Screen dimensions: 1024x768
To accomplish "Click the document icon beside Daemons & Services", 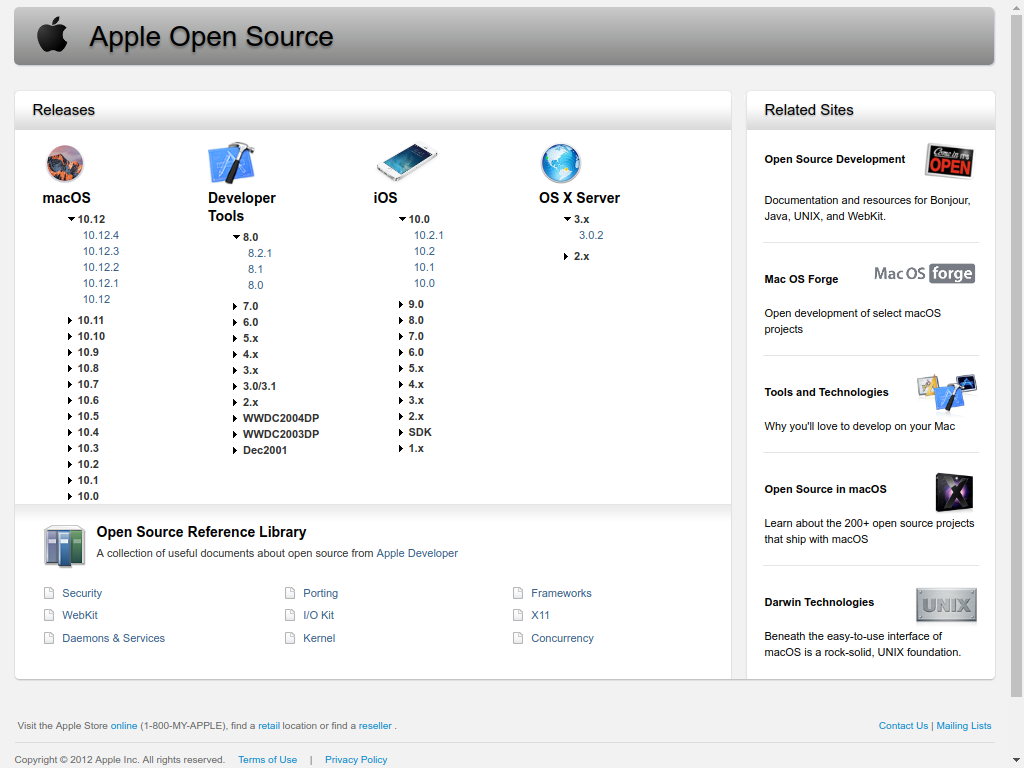I will click(x=49, y=638).
